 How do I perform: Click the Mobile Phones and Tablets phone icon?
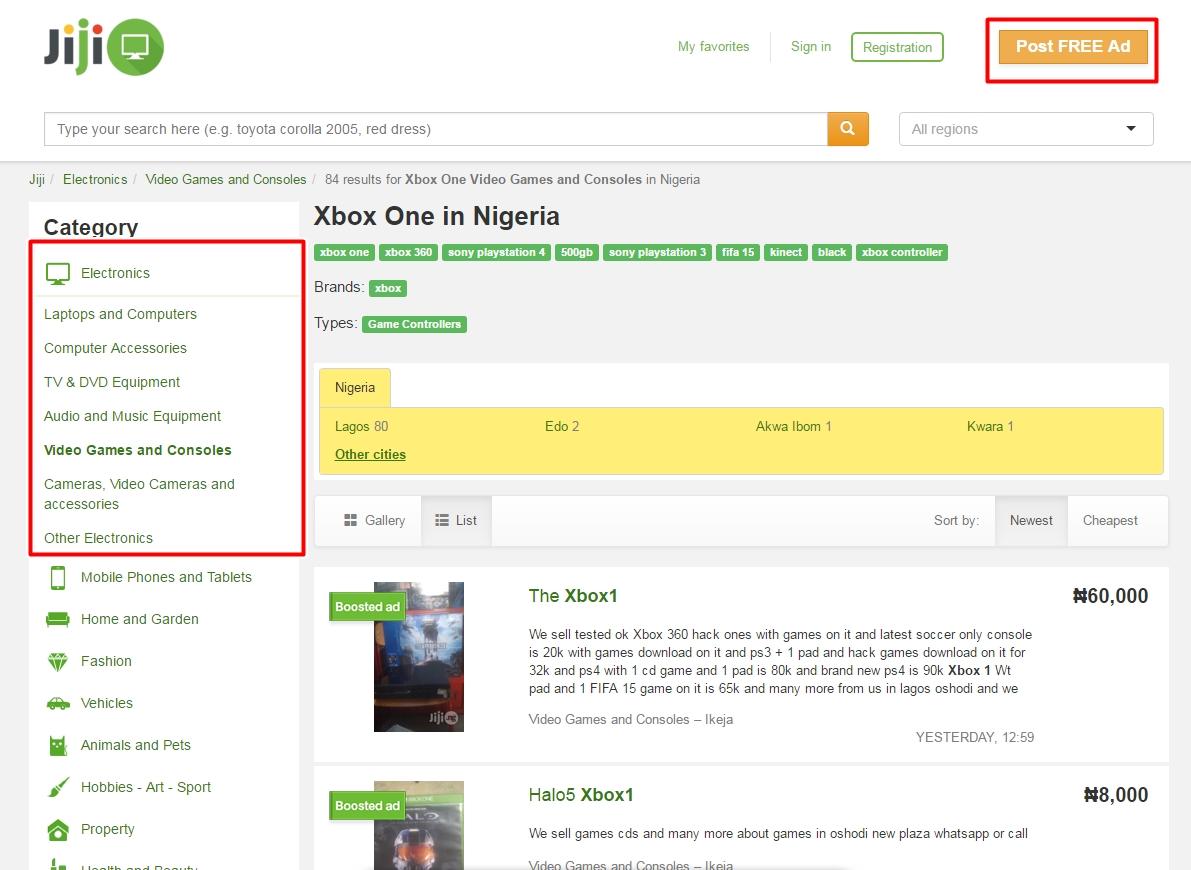click(x=58, y=577)
